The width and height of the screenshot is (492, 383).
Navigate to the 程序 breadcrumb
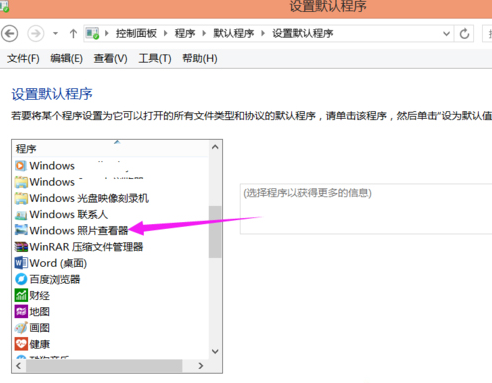click(185, 33)
